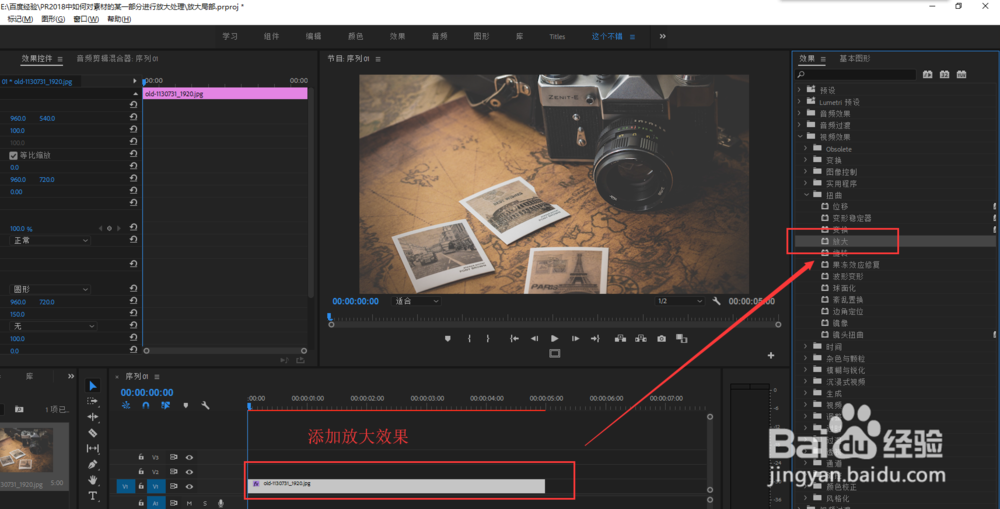Open program monitor settings wrench
The image size is (1000, 509).
coord(716,301)
